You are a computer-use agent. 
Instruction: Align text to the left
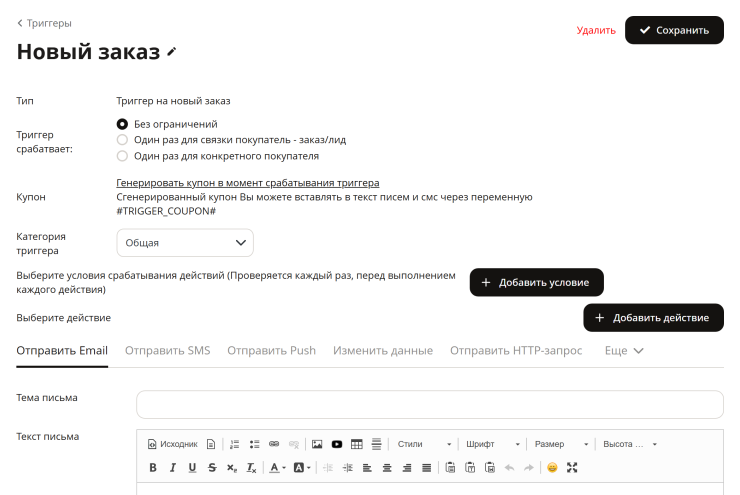(367, 468)
